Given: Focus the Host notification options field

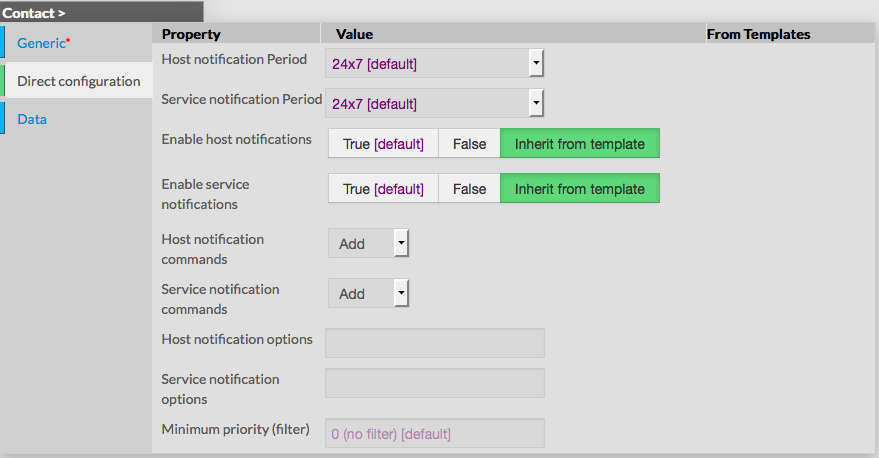Looking at the screenshot, I should [x=434, y=343].
